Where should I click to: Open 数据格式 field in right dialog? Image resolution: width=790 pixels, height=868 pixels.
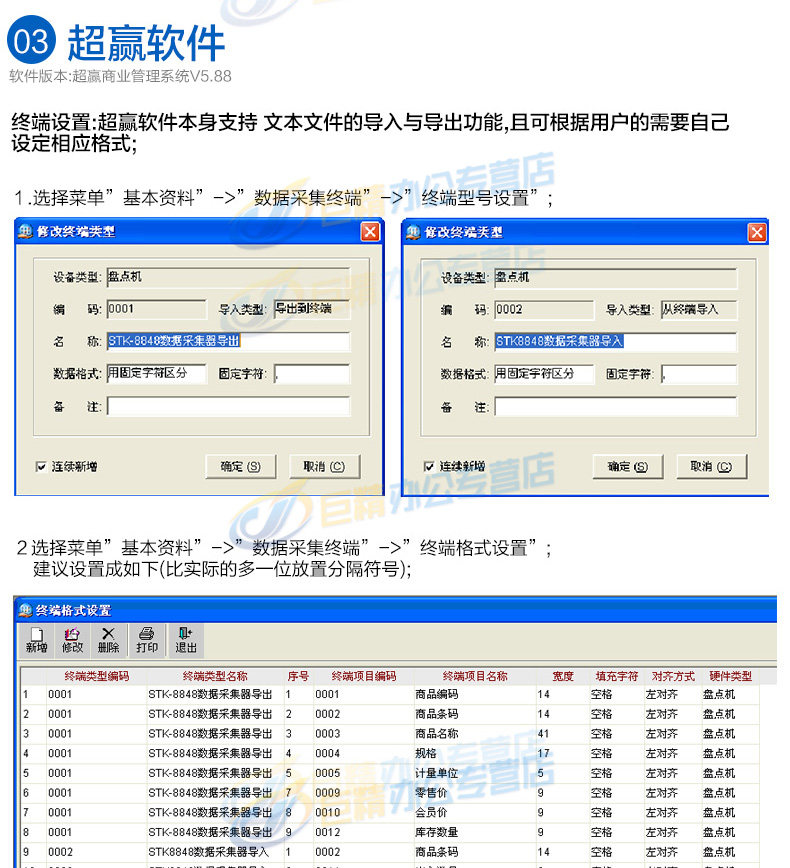pos(544,374)
